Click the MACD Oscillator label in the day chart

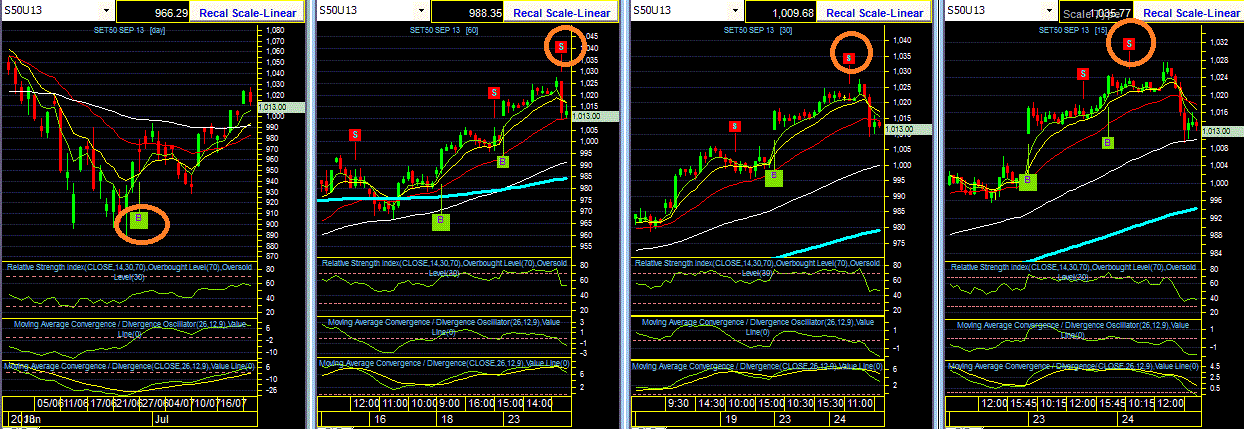(130, 327)
